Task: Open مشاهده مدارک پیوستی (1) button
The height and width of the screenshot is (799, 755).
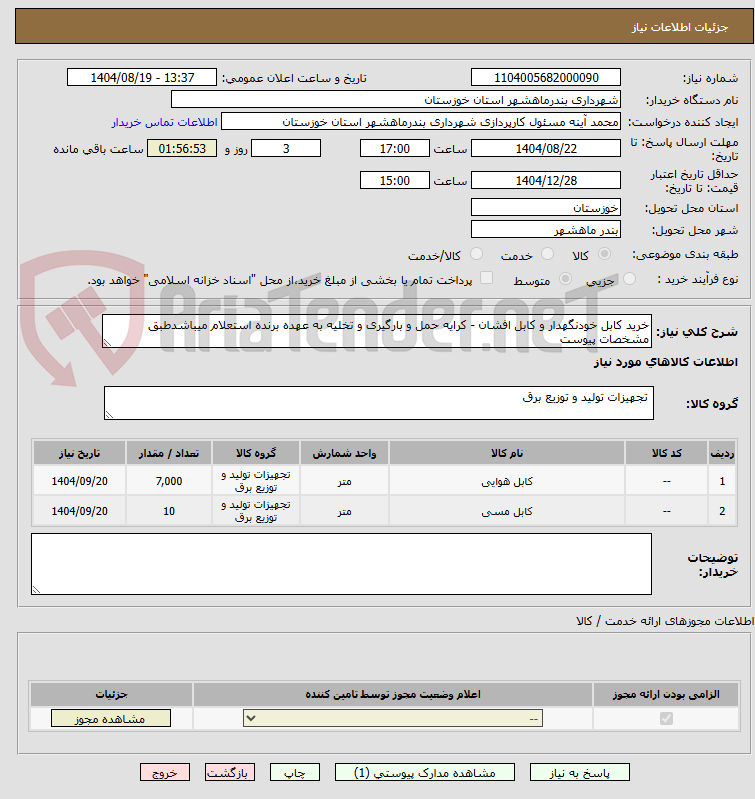Action: [x=424, y=772]
